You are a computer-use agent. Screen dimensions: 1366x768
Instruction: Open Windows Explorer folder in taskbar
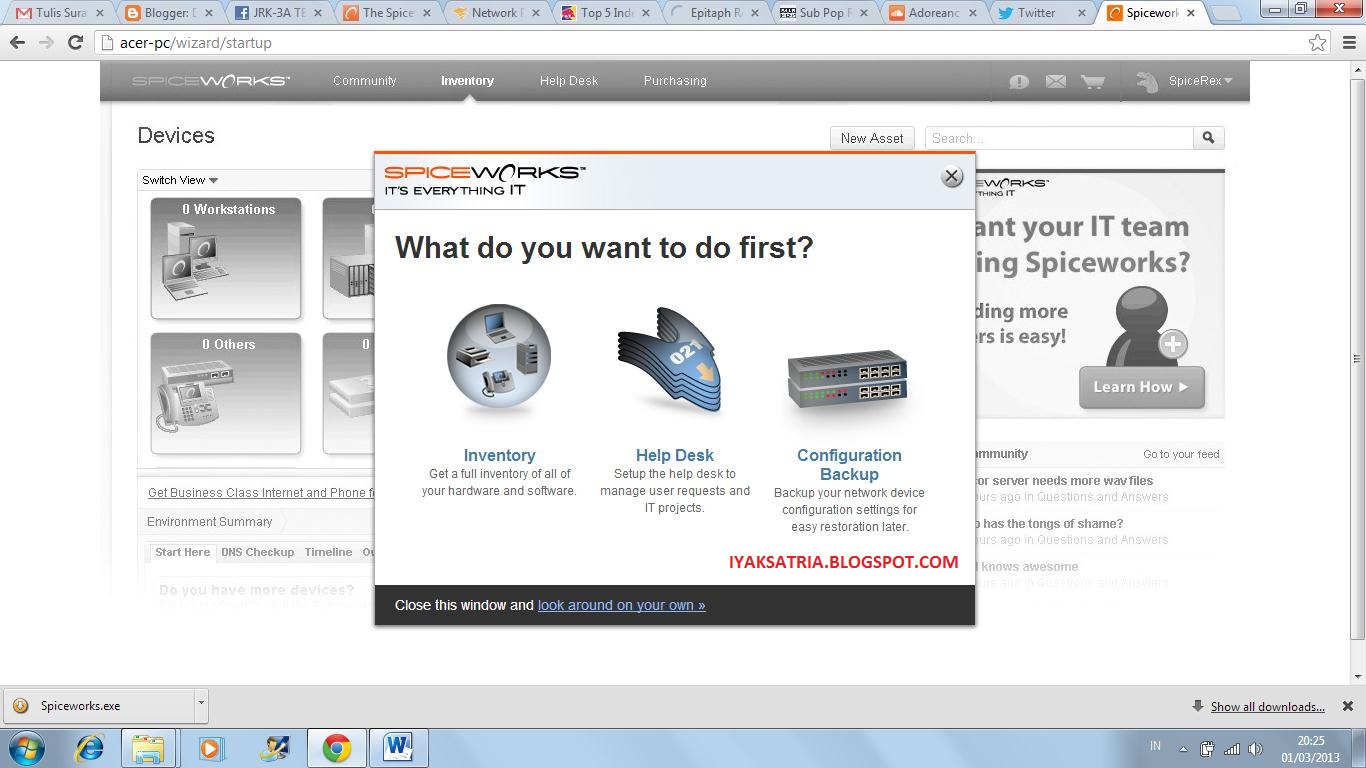click(x=148, y=748)
